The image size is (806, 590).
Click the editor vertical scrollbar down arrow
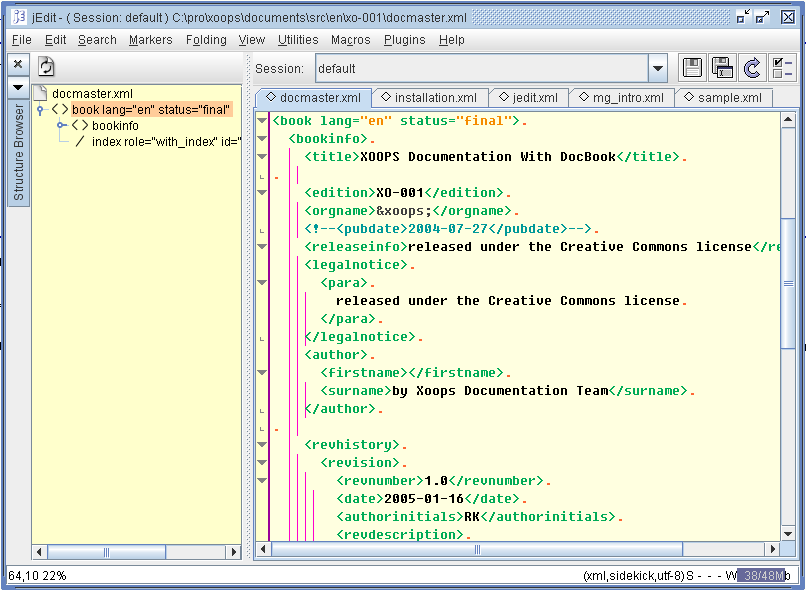(x=788, y=534)
